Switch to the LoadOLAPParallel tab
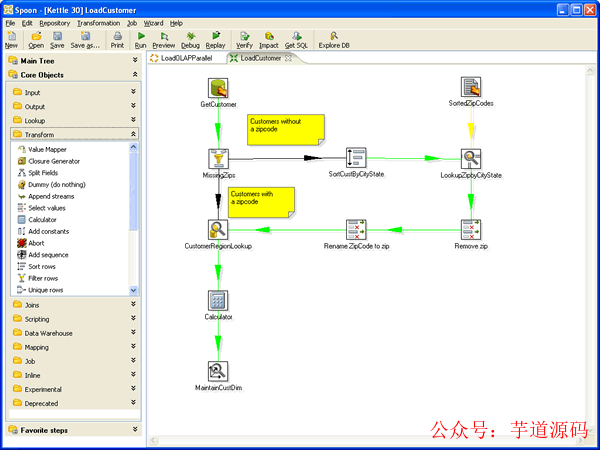Viewport: 600px width, 450px height. [x=186, y=58]
